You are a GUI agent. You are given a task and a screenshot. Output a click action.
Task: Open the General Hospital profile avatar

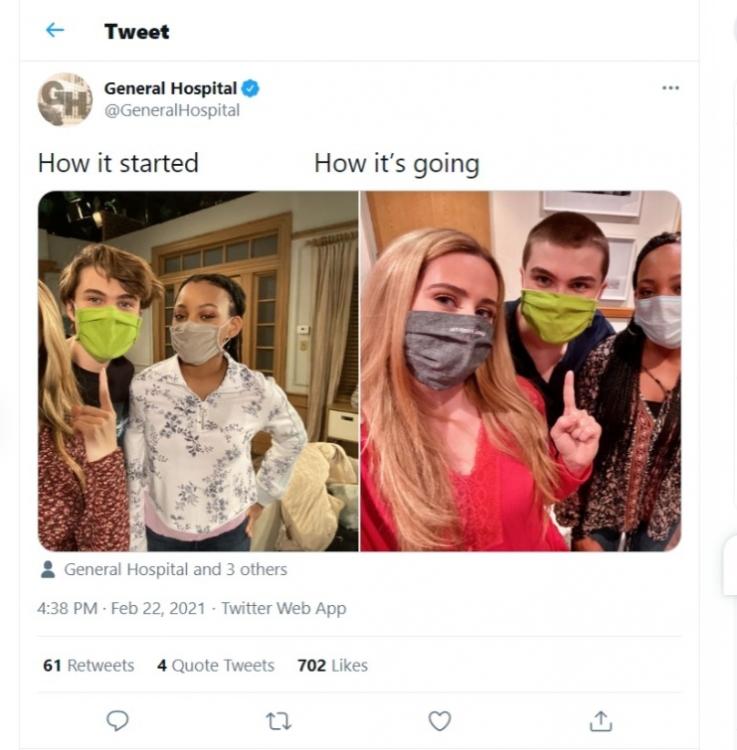point(65,99)
